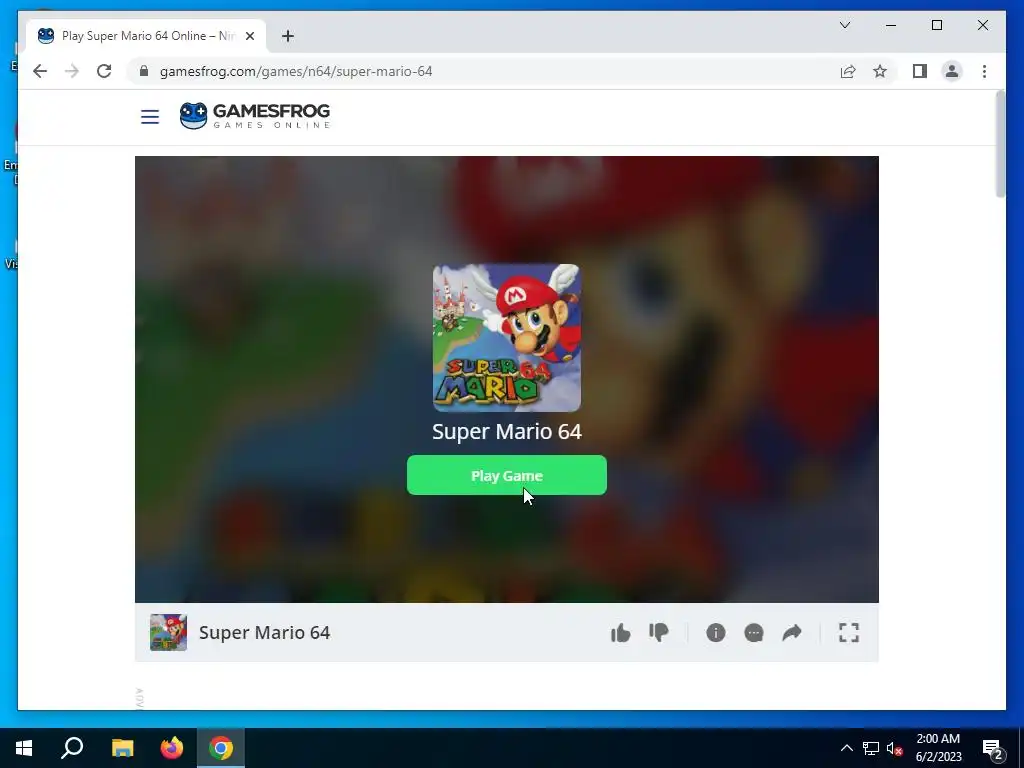Open the Windows Start menu
Viewport: 1024px width, 768px height.
coord(24,748)
